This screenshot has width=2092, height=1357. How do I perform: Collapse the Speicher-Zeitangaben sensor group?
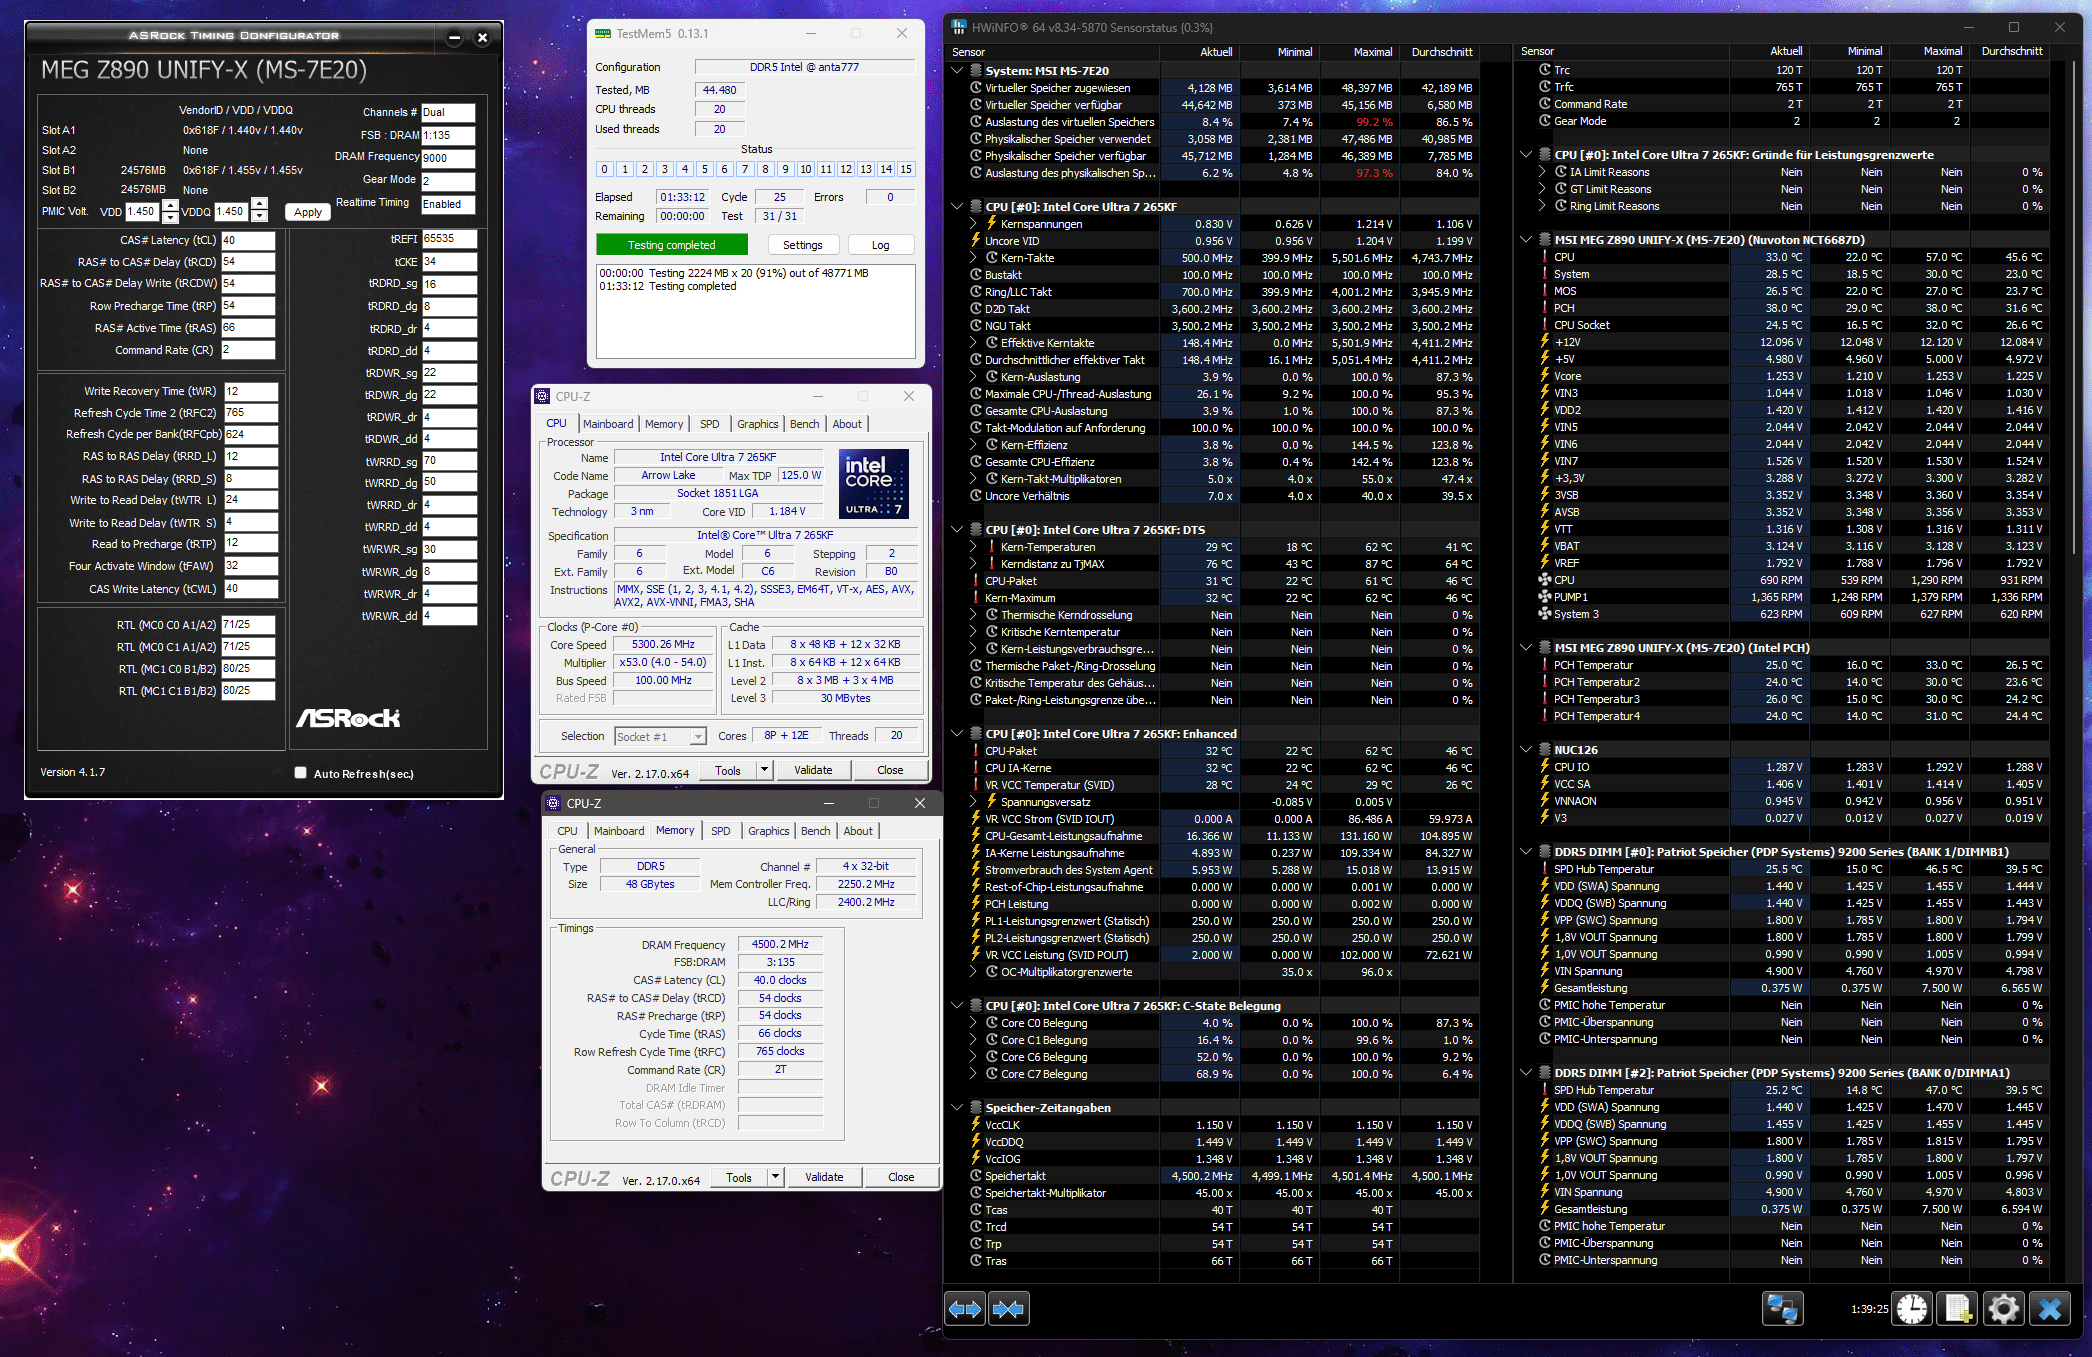click(x=958, y=1107)
